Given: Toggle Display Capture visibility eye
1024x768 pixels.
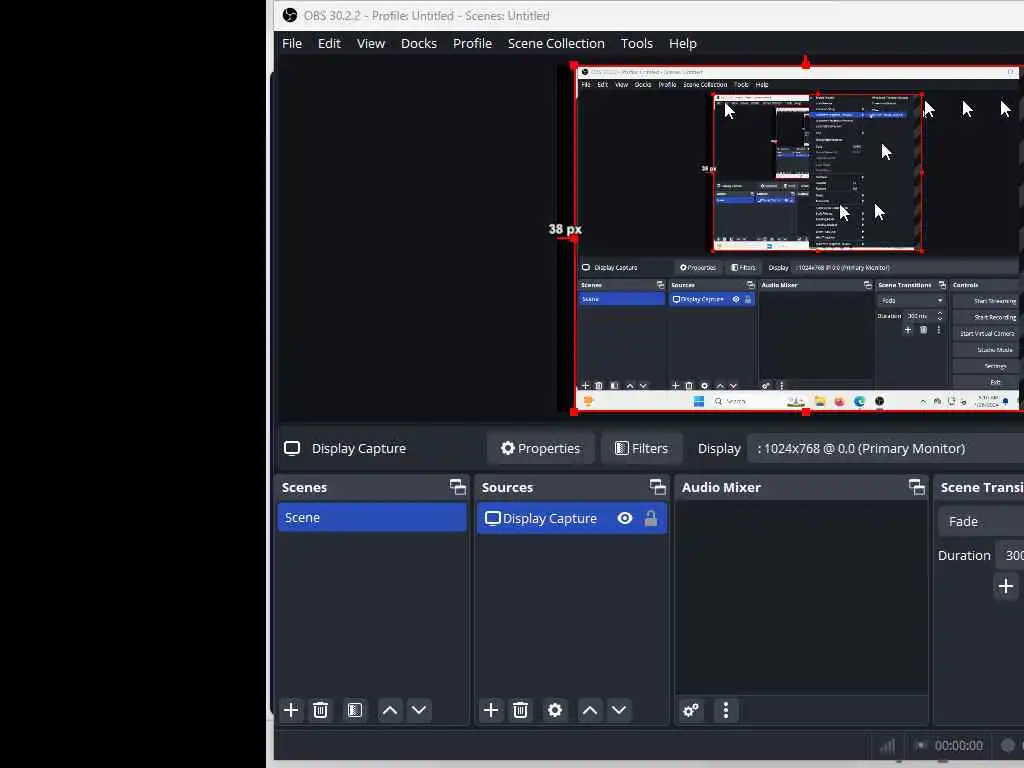Looking at the screenshot, I should [x=625, y=518].
